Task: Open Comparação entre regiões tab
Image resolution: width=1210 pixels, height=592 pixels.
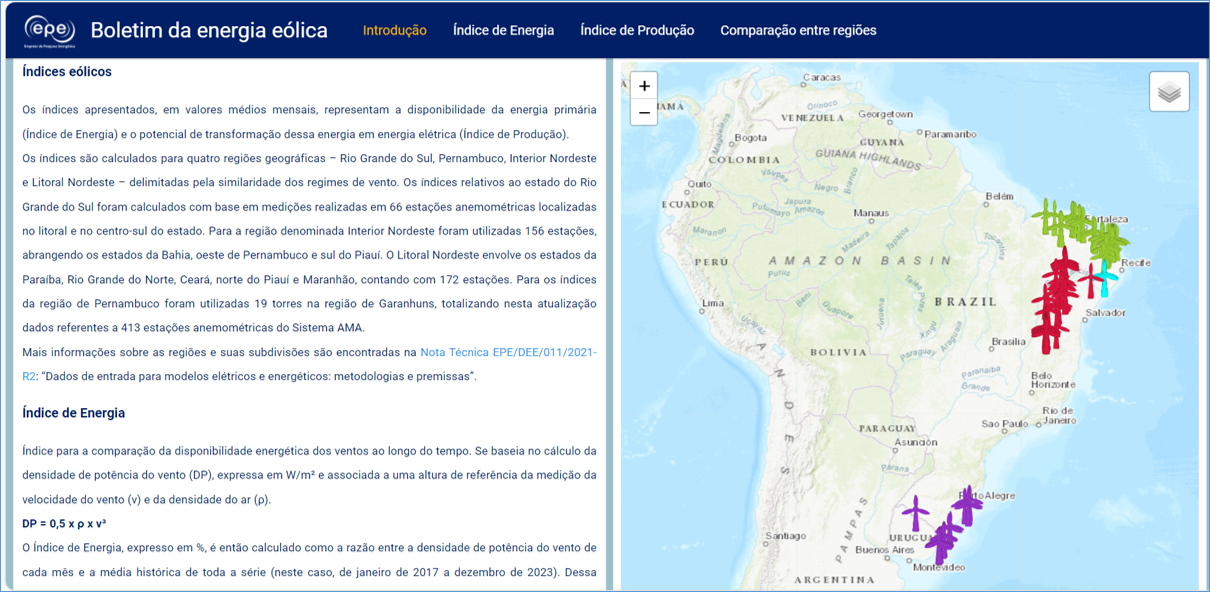Action: click(x=798, y=30)
